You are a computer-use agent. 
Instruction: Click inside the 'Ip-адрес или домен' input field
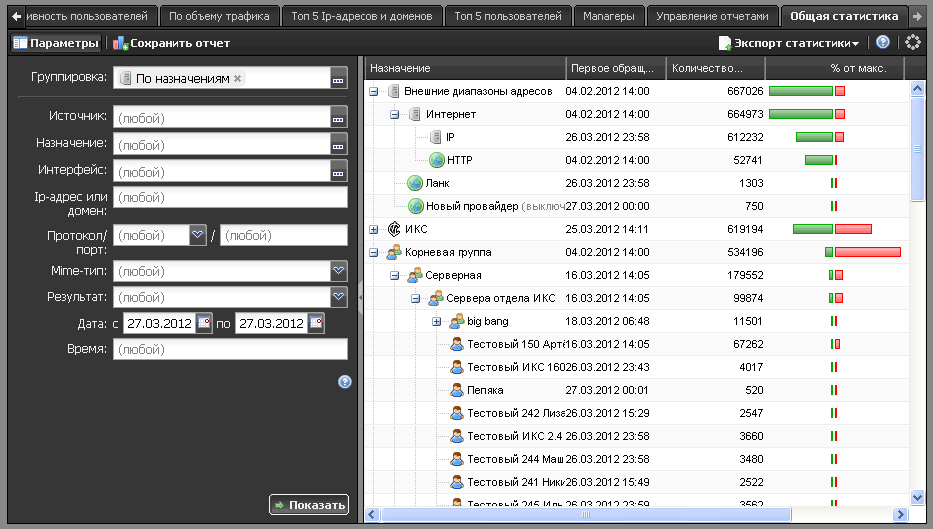[230, 197]
